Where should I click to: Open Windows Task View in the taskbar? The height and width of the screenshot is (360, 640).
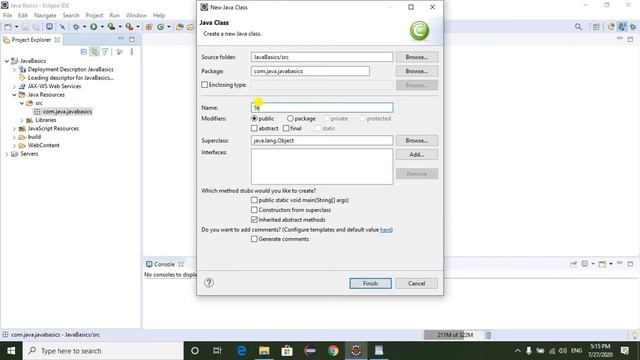(217, 351)
